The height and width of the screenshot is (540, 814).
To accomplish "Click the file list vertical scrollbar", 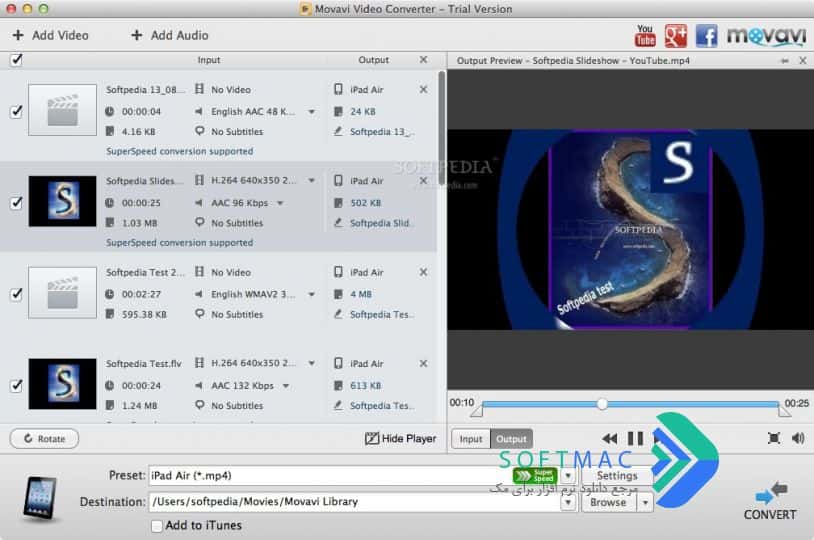I will tap(441, 128).
